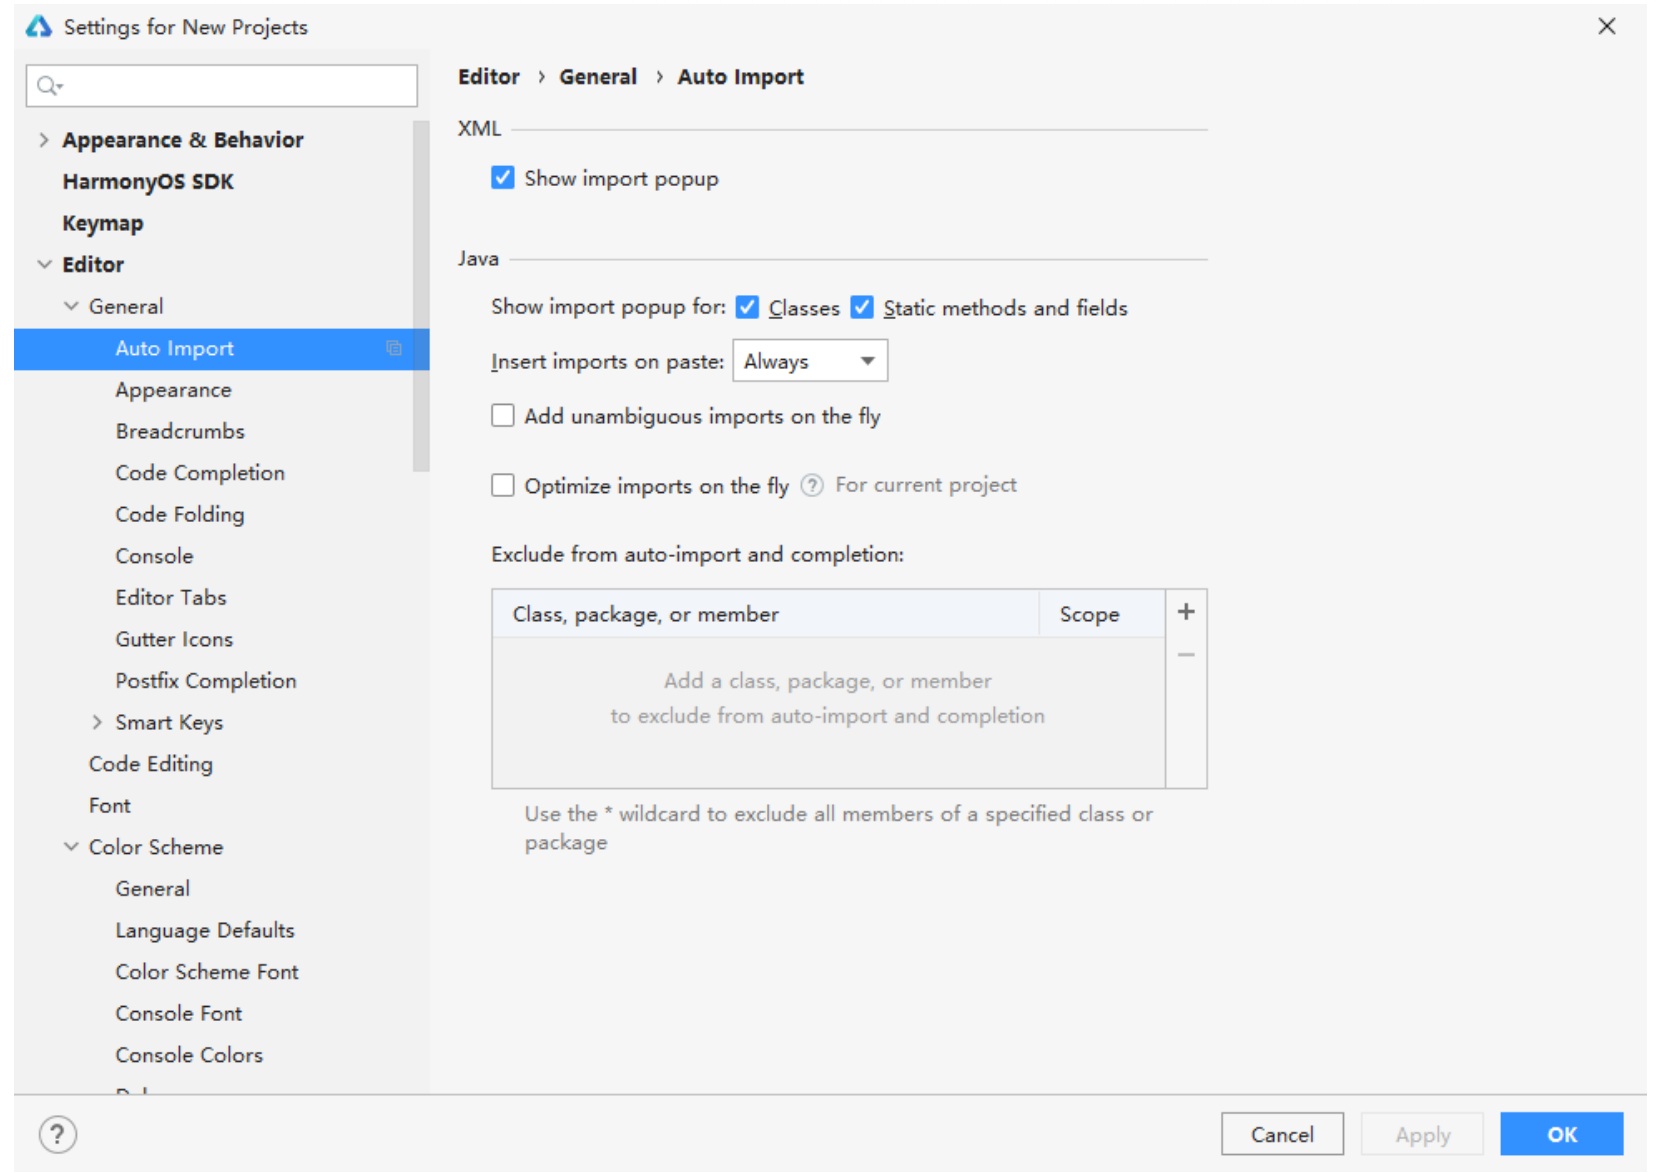Open the Console settings item
This screenshot has width=1661, height=1173.
154,556
